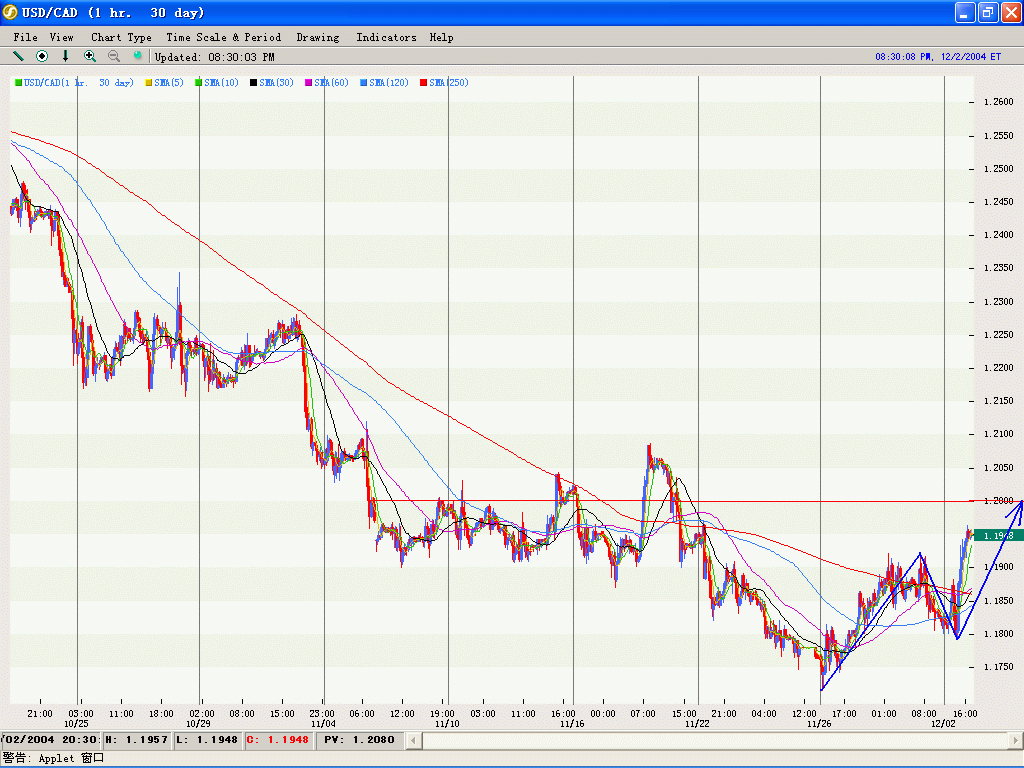The width and height of the screenshot is (1024, 768).
Task: Expand the Chart Type menu
Action: [x=121, y=37]
